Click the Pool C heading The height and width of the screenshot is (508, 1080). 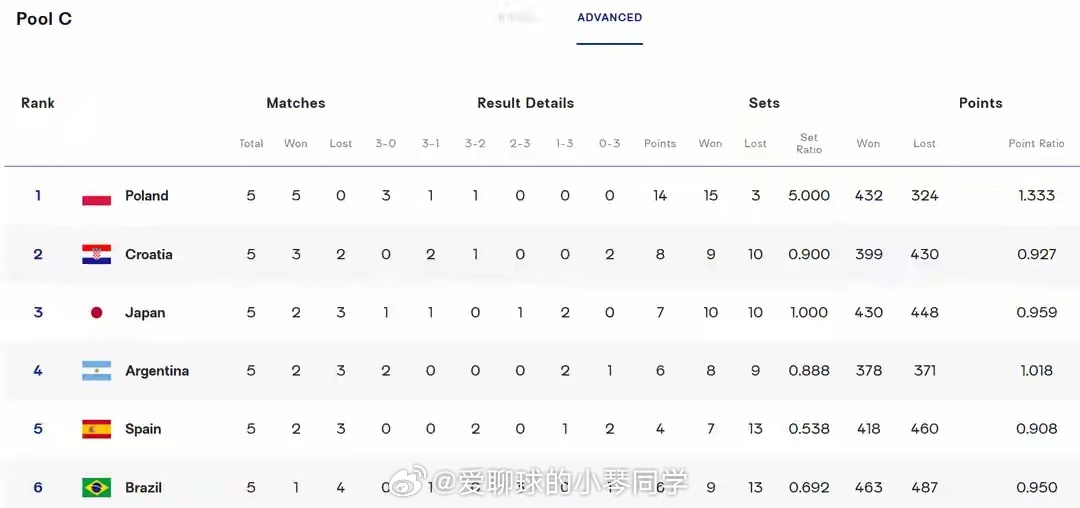(44, 19)
